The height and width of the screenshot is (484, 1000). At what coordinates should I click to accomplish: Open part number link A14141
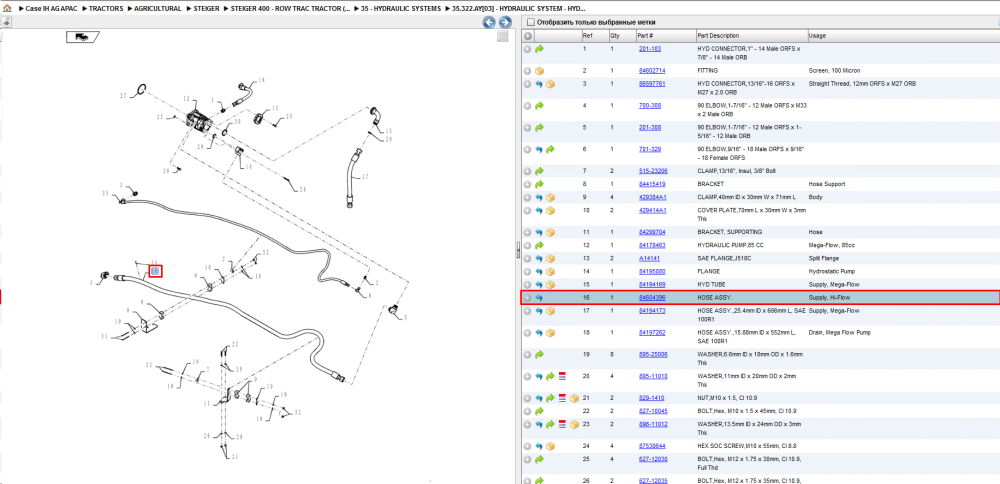tap(651, 258)
